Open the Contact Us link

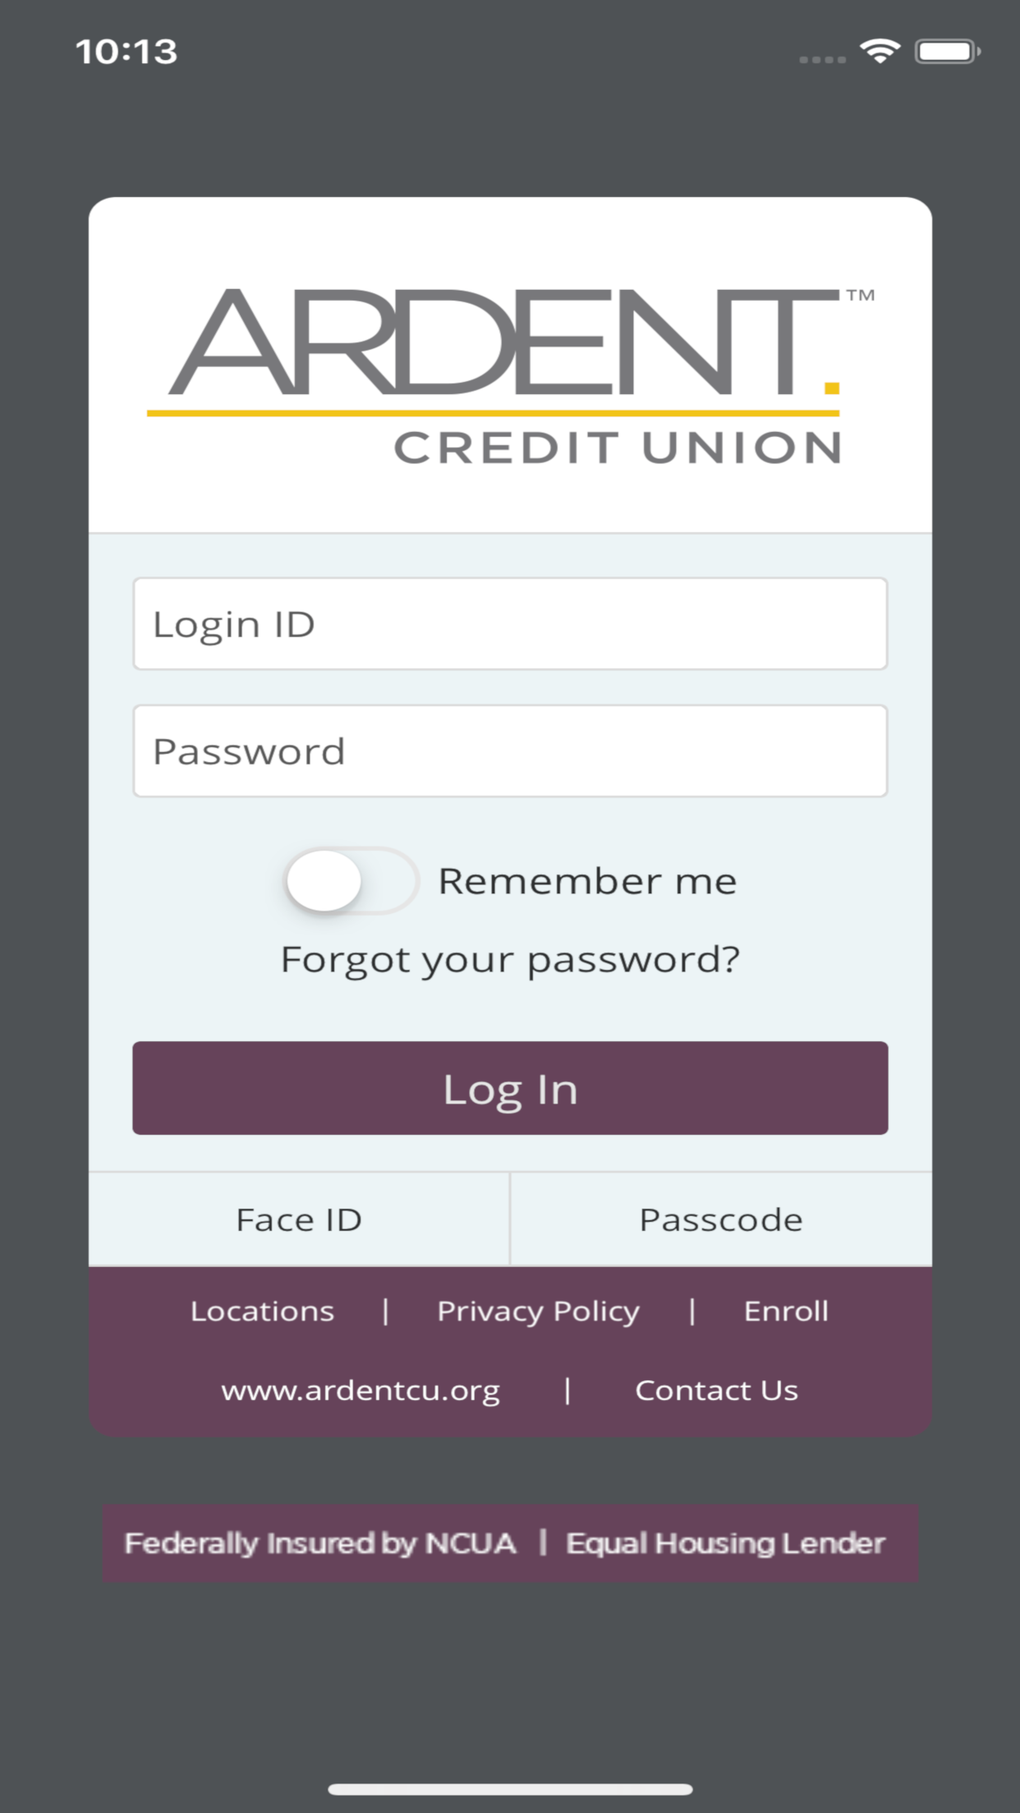point(716,1390)
